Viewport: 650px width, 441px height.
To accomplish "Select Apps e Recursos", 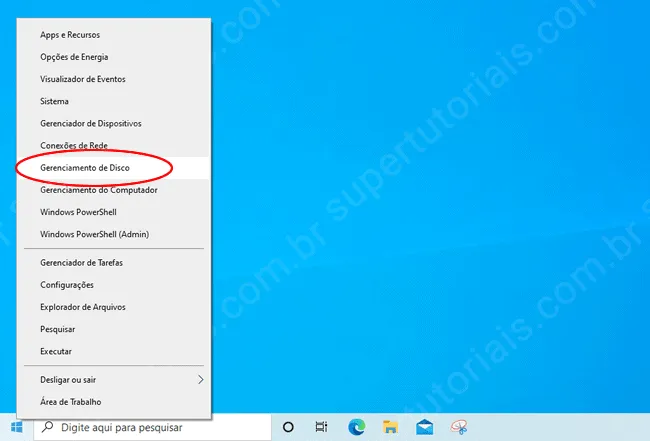I will tap(114, 35).
